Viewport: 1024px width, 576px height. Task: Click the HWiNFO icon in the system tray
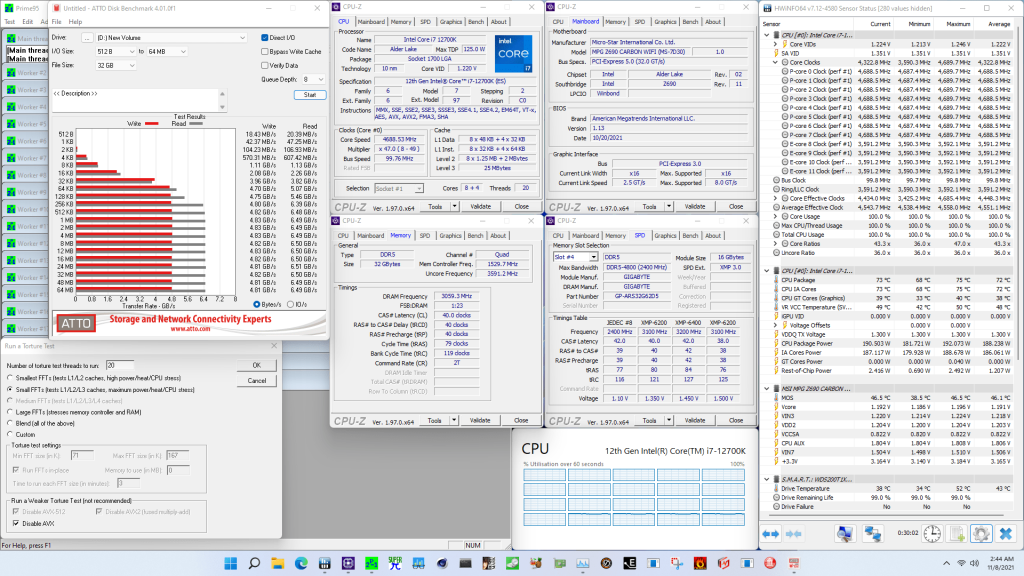click(x=795, y=562)
